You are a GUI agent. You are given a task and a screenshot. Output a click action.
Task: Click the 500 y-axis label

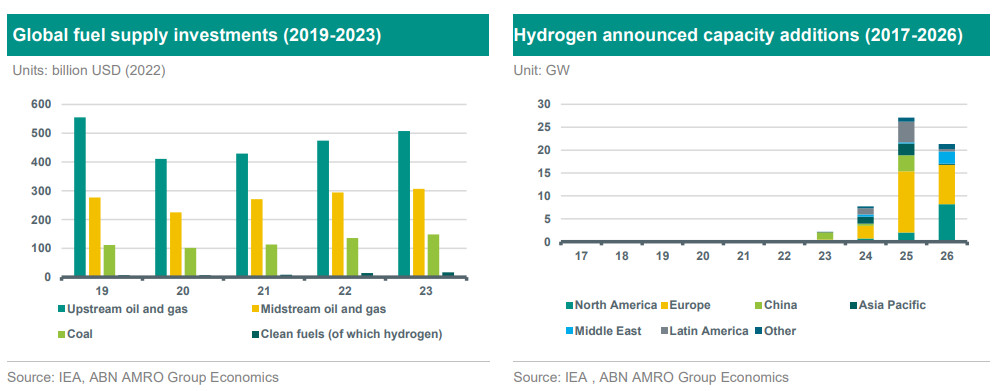pyautogui.click(x=42, y=133)
